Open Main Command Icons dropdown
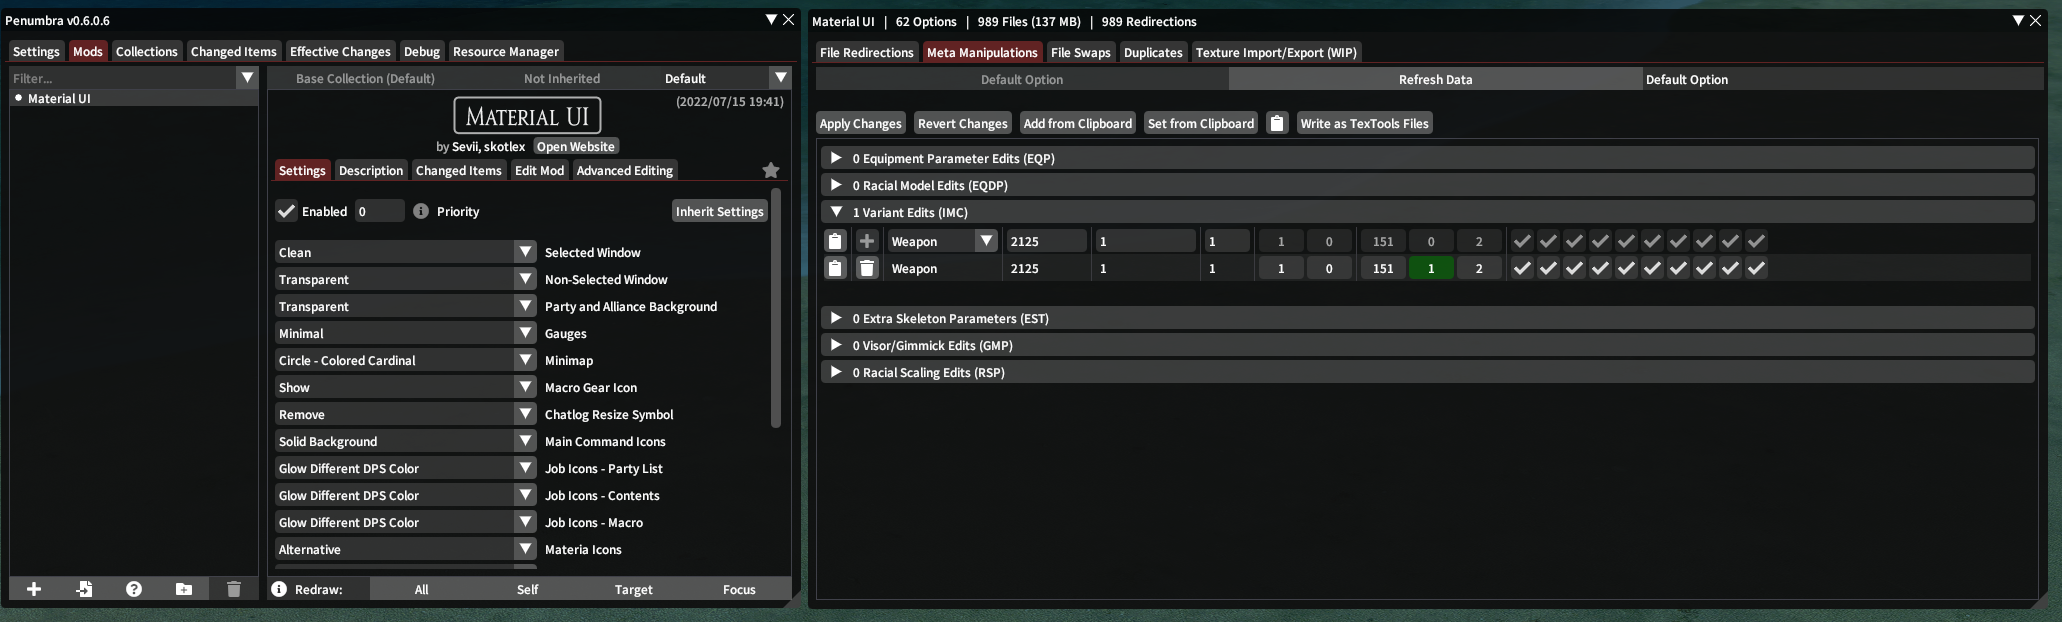 pos(406,441)
